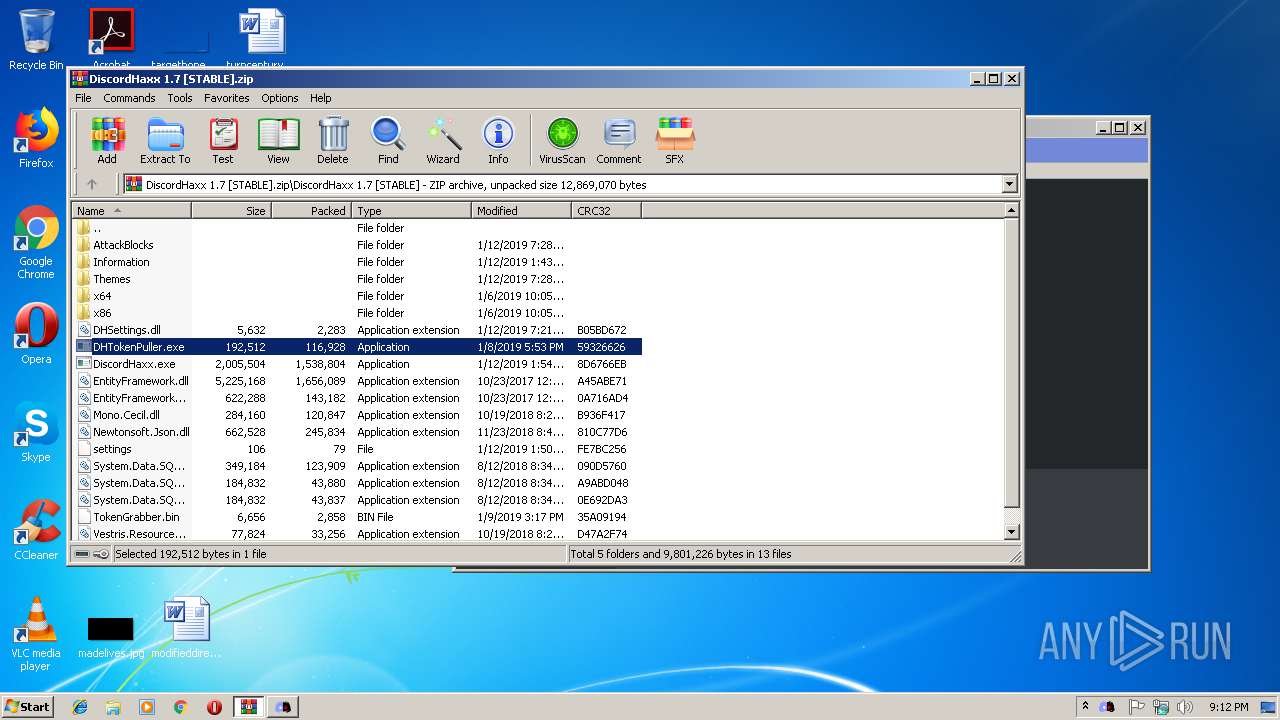1280x720 pixels.
Task: Click the taskbar clock showing 9:12 PM
Action: [x=1228, y=707]
